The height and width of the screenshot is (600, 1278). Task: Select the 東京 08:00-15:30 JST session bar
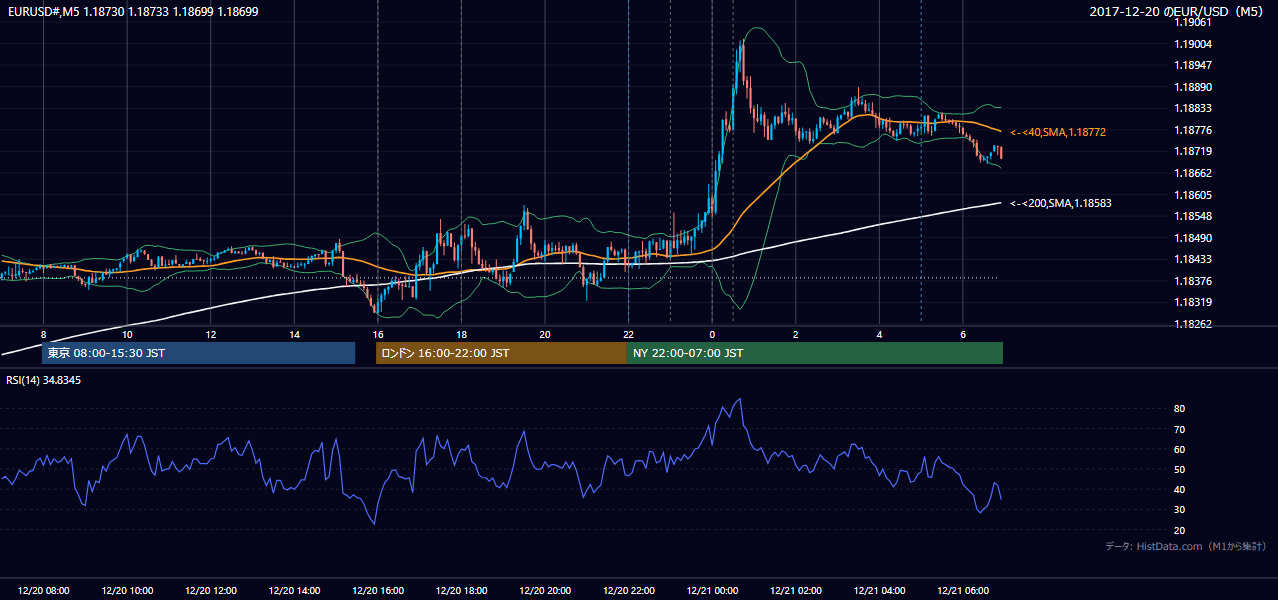tap(198, 353)
